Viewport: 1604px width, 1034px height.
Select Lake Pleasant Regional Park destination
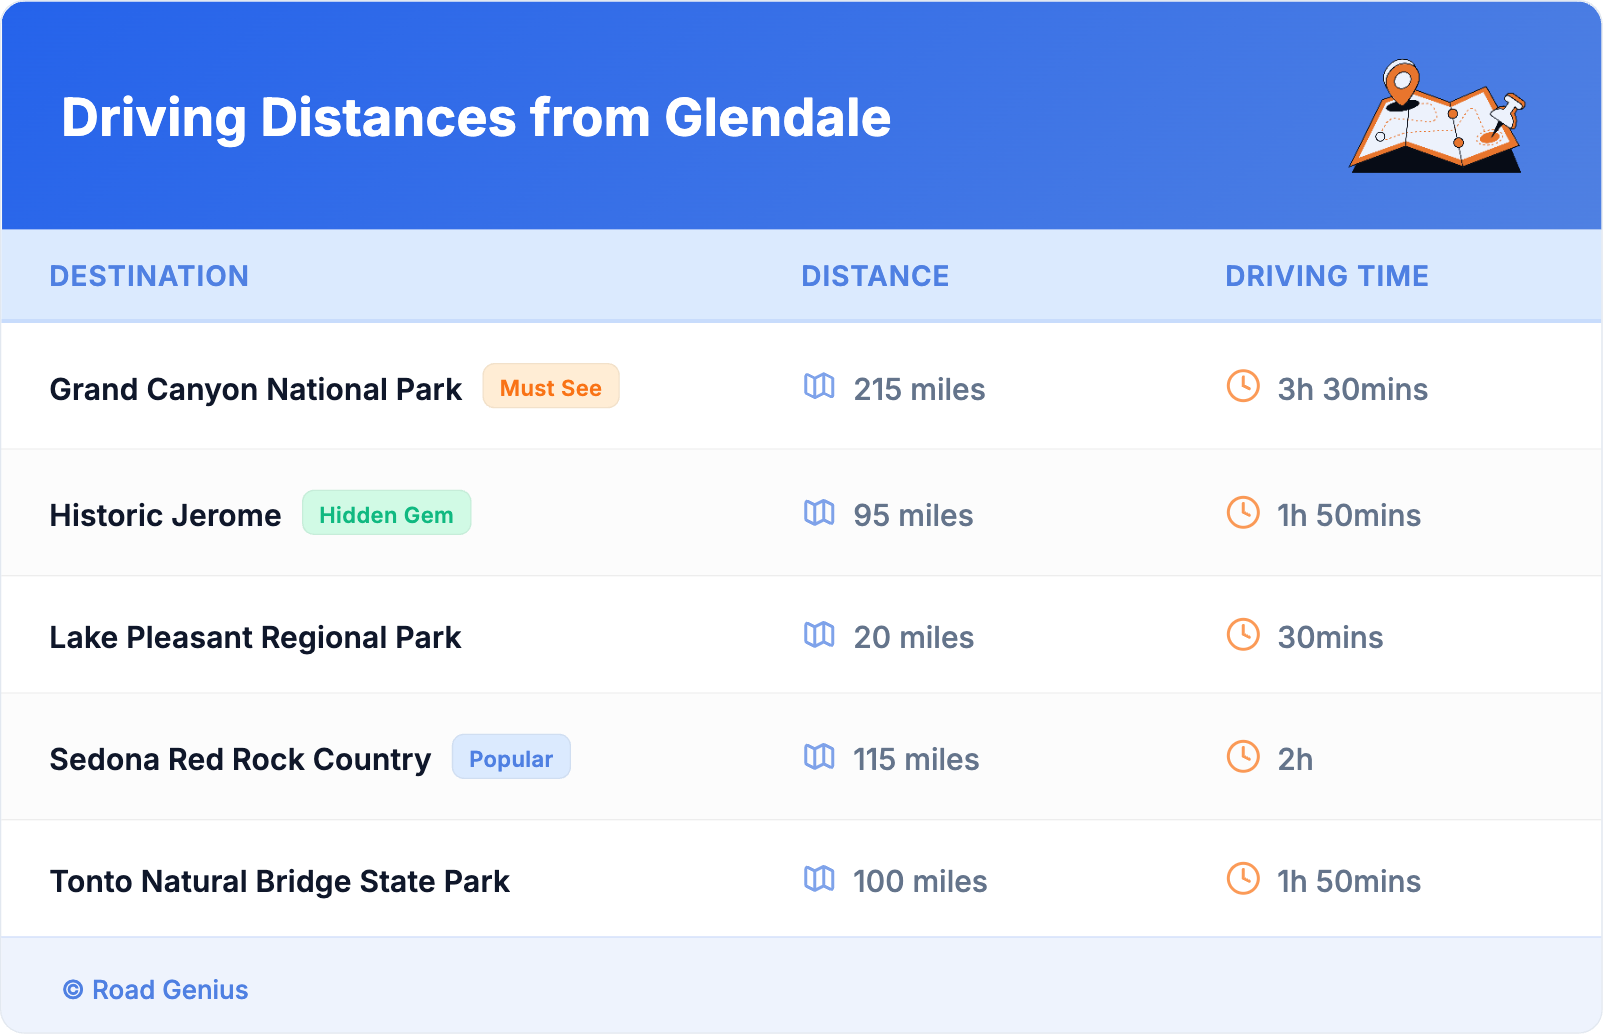click(255, 637)
